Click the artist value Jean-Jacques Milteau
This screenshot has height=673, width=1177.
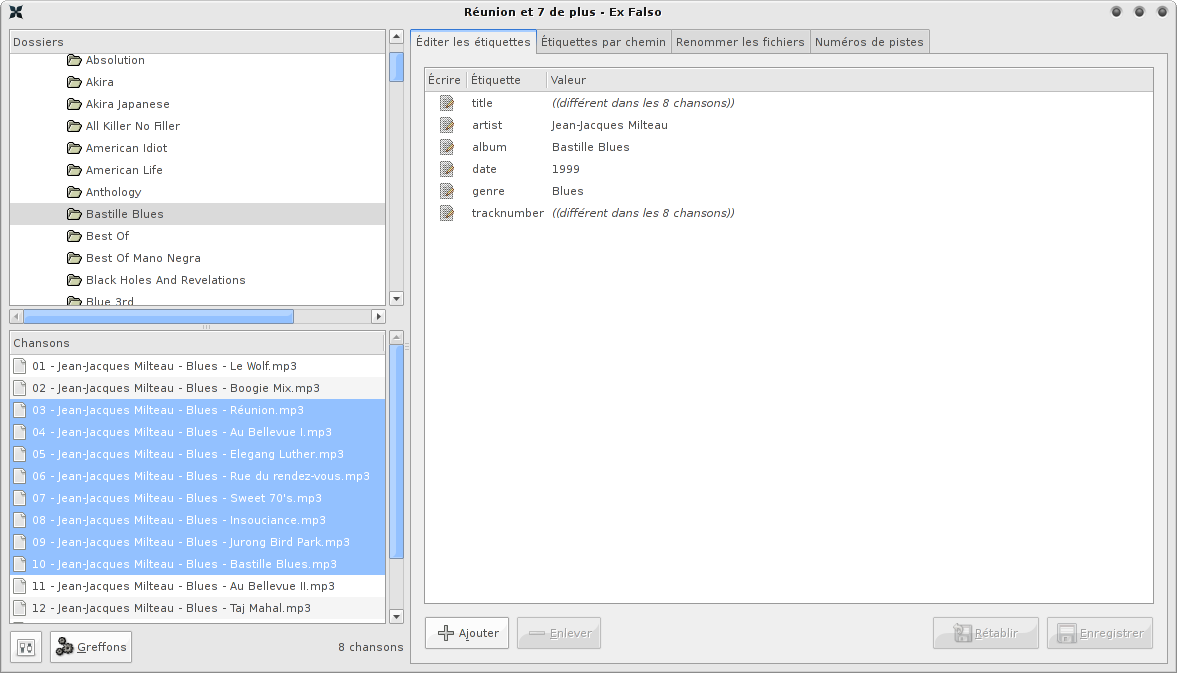click(x=610, y=125)
